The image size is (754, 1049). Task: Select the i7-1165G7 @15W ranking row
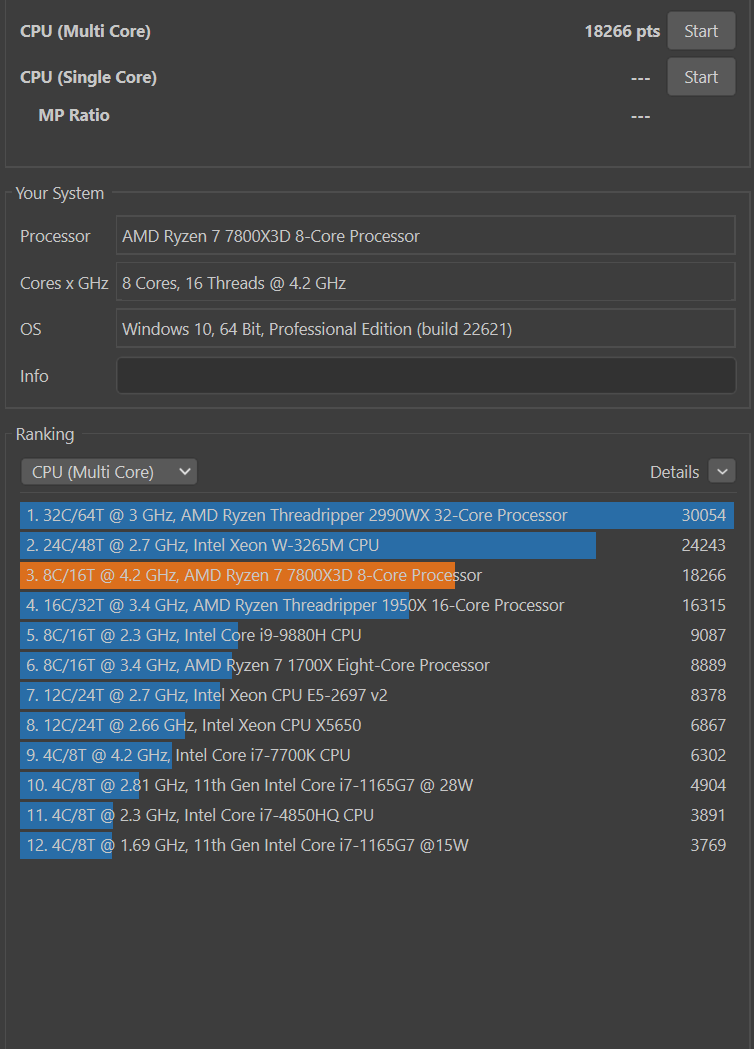coord(377,845)
